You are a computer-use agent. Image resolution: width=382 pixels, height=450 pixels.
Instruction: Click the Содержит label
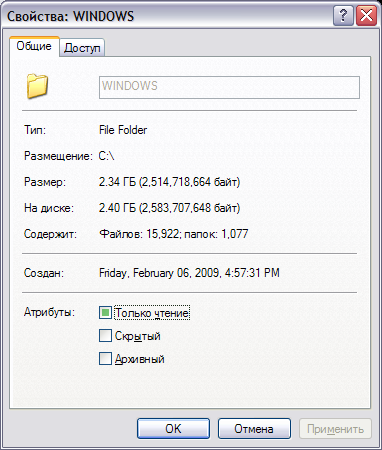pyautogui.click(x=50, y=234)
